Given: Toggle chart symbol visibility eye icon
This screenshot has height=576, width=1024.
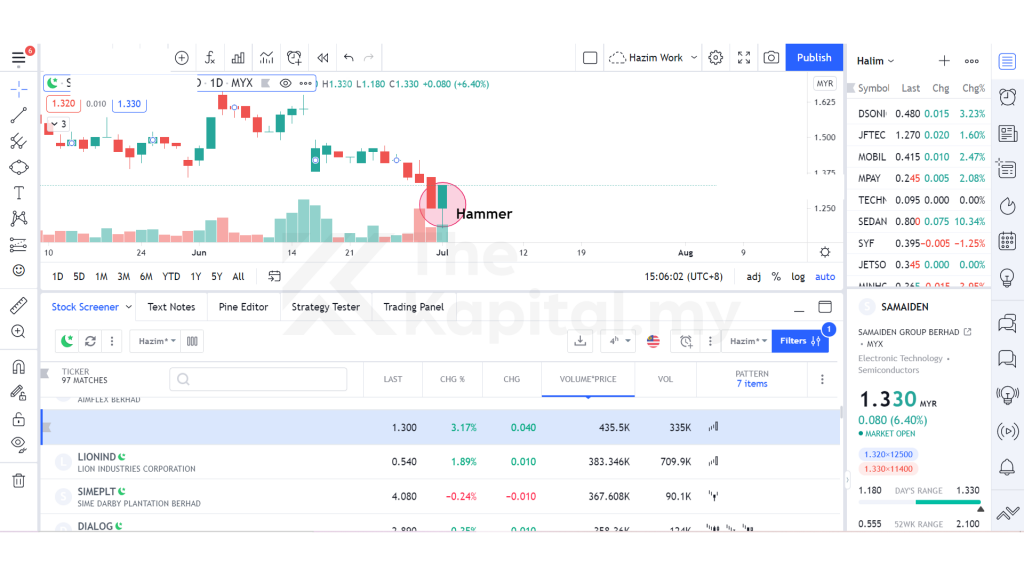Looking at the screenshot, I should click(286, 83).
